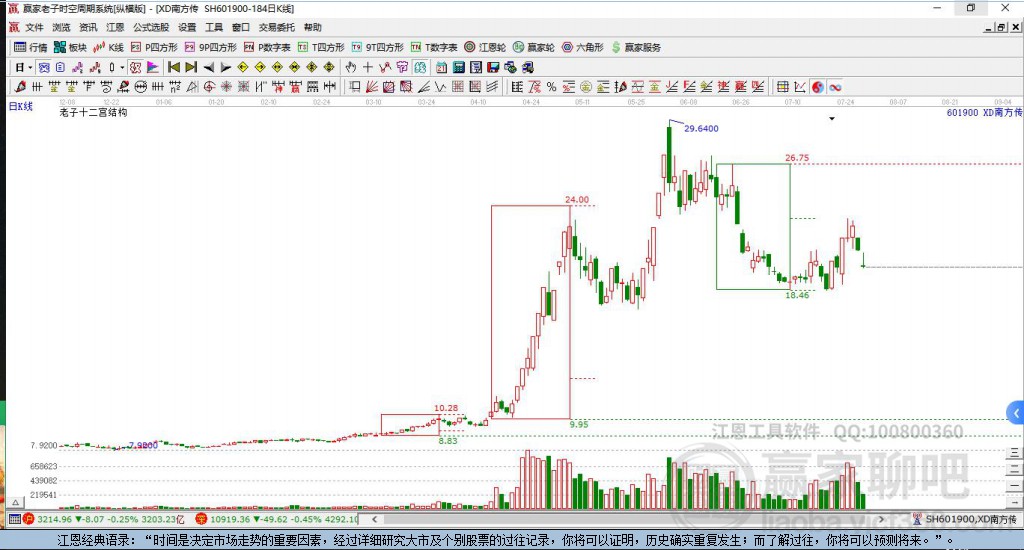1024x550 pixels.
Task: Open the T四方形 tool
Action: click(321, 47)
